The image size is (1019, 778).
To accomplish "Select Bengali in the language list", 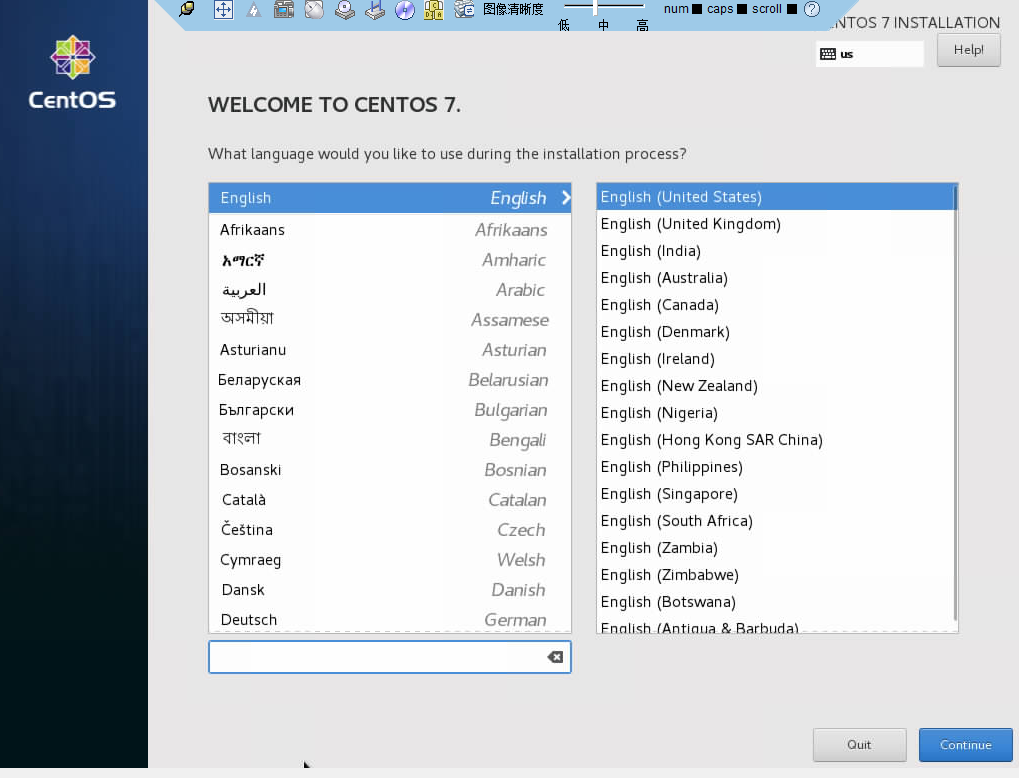I will 390,440.
